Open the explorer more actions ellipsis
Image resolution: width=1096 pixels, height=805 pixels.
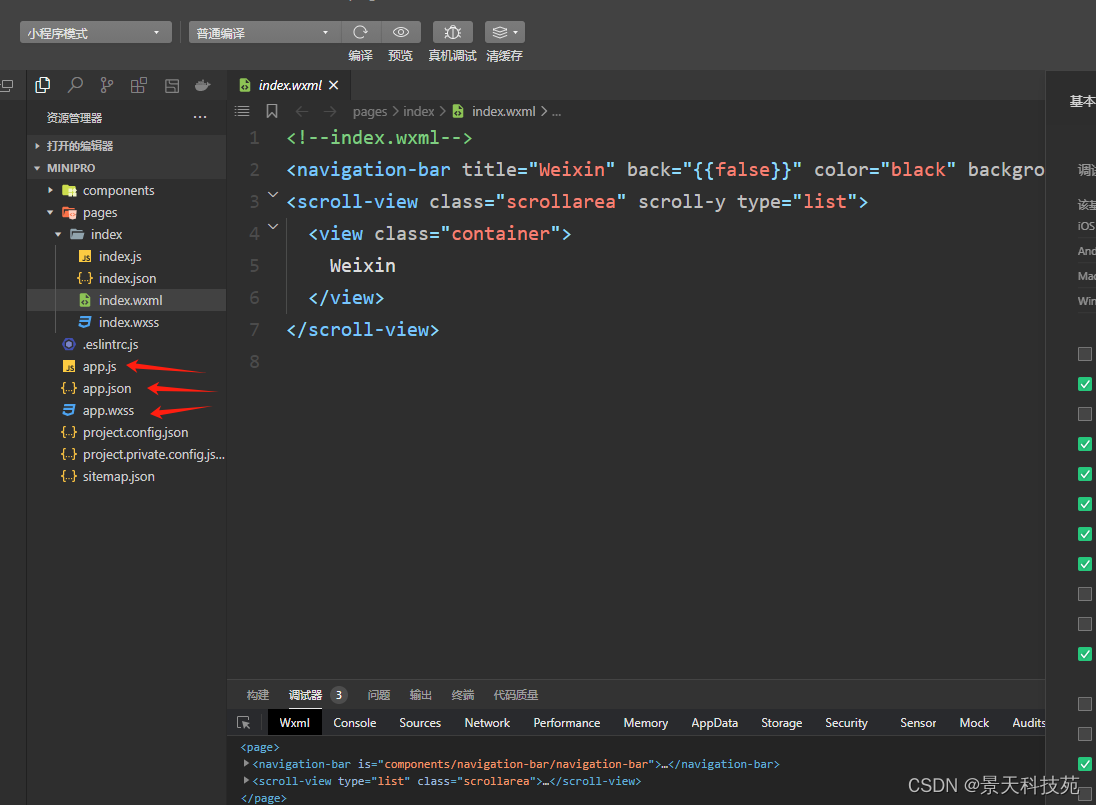coord(200,117)
